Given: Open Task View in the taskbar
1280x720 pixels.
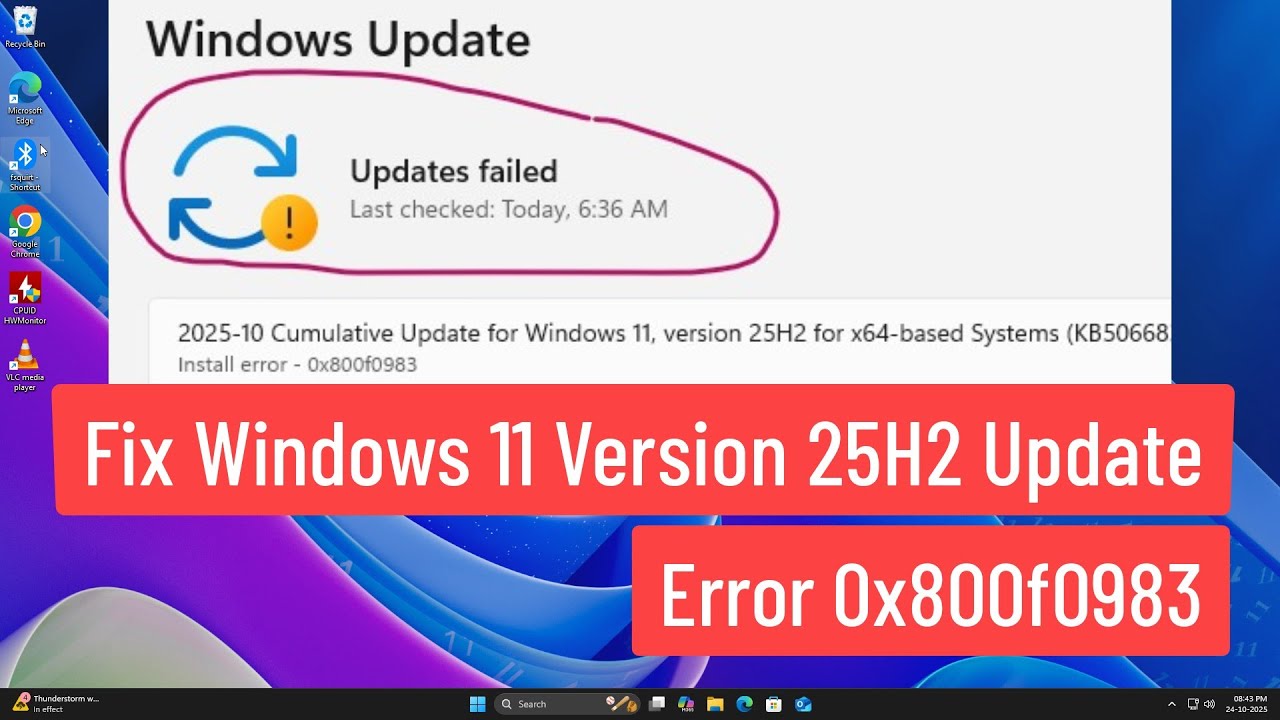Looking at the screenshot, I should click(x=657, y=704).
